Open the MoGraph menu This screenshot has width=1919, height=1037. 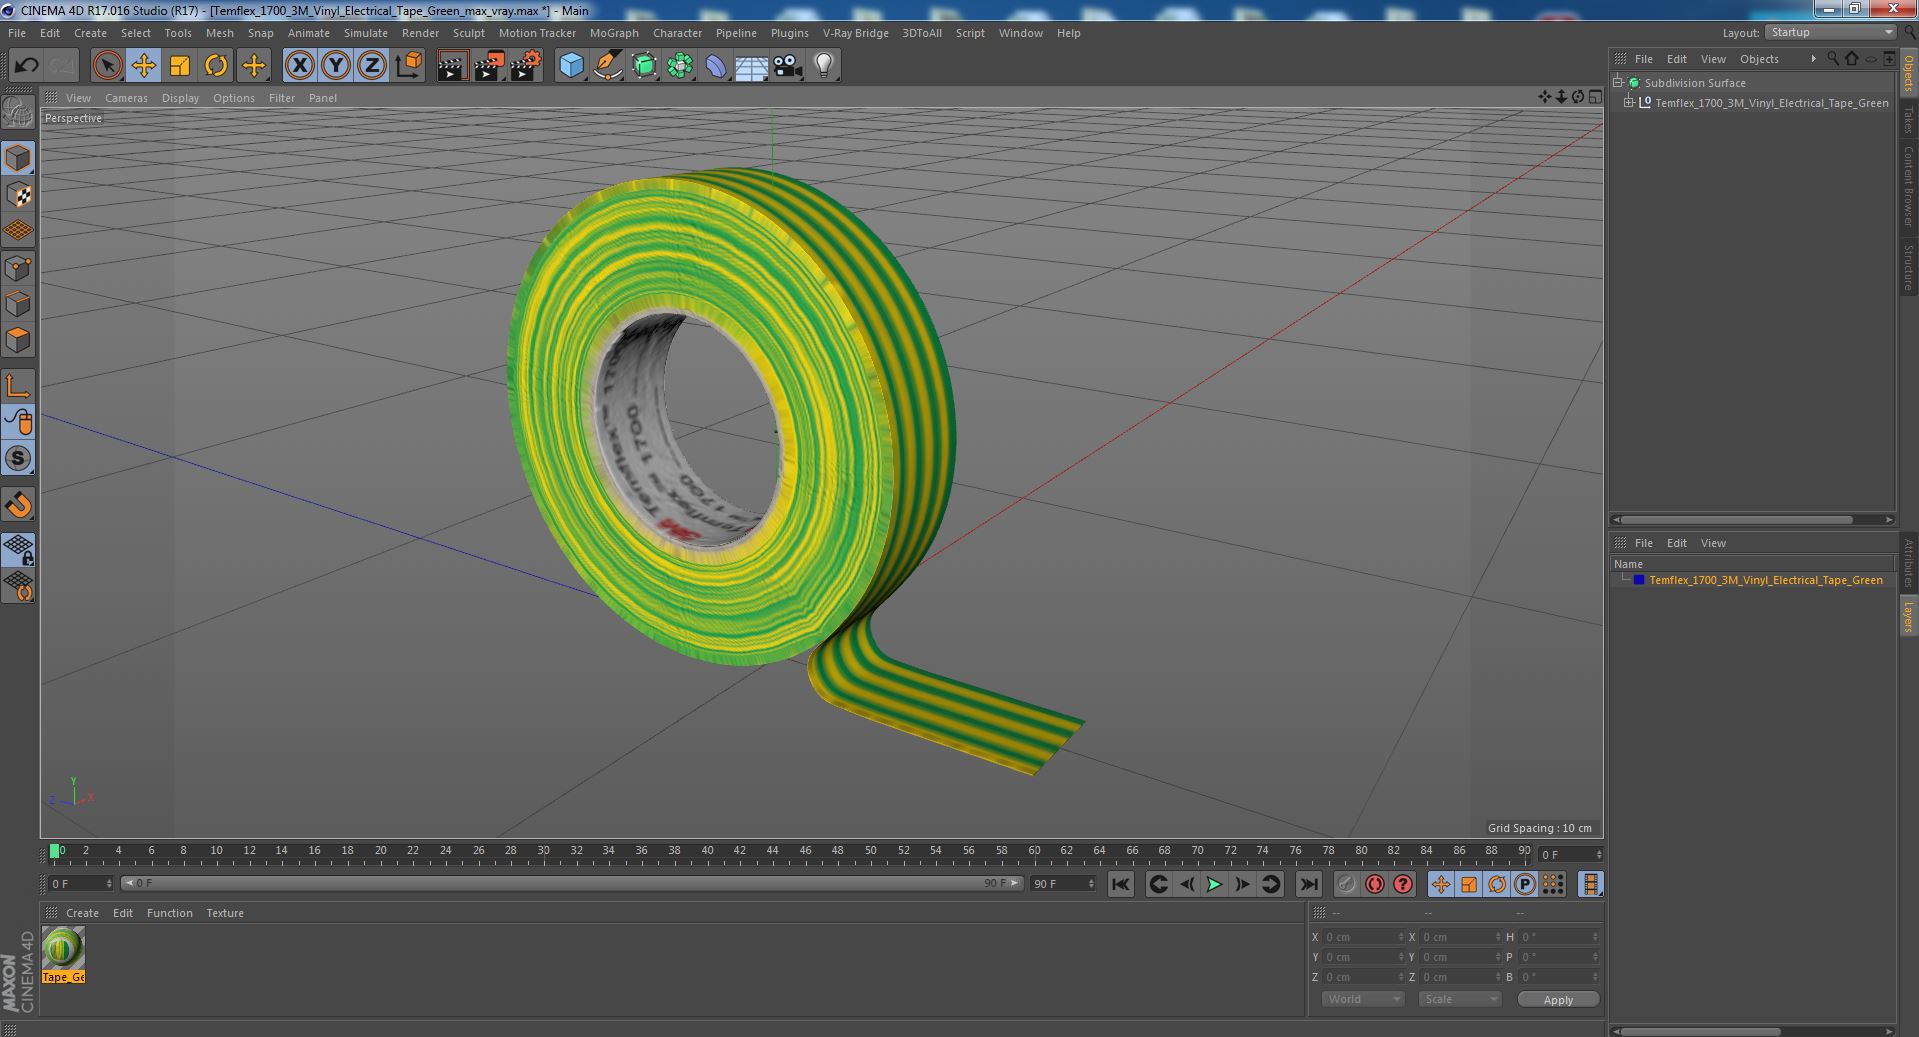coord(614,33)
